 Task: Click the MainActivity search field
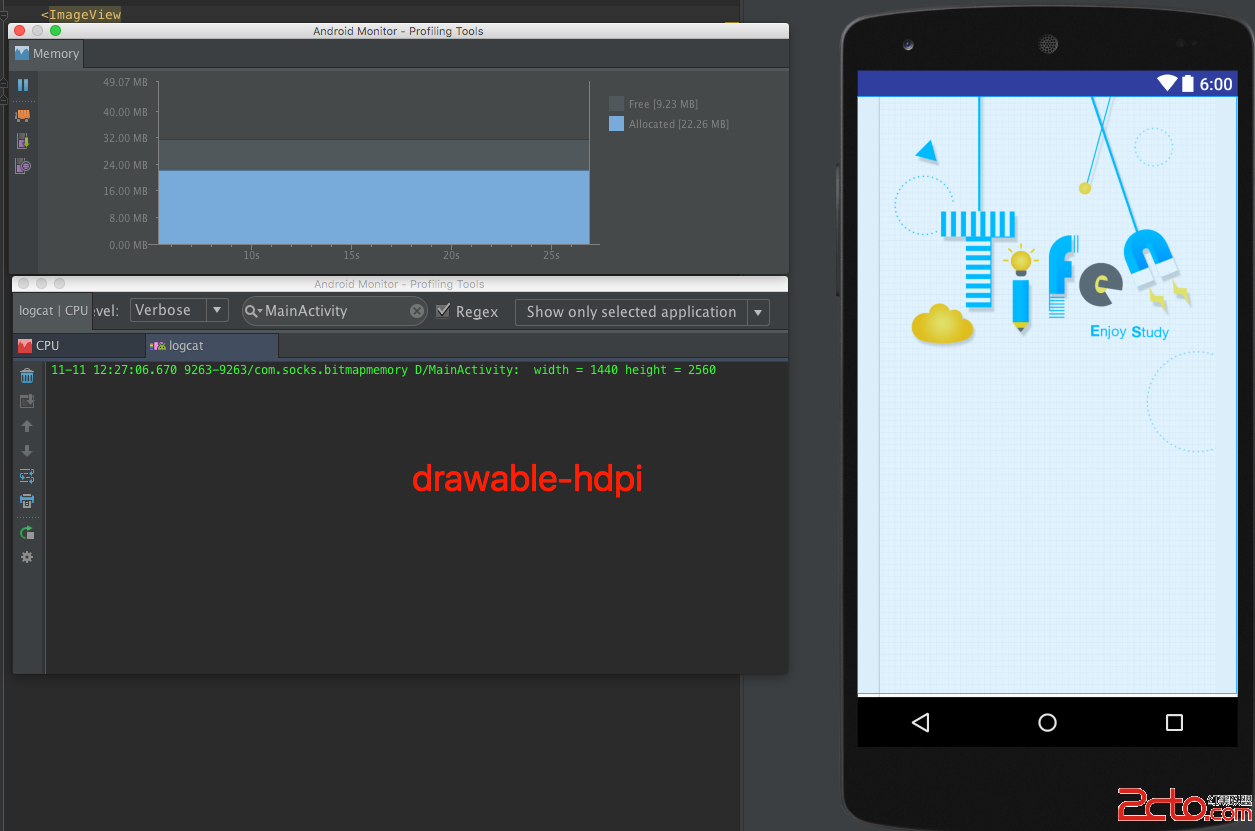[x=335, y=311]
